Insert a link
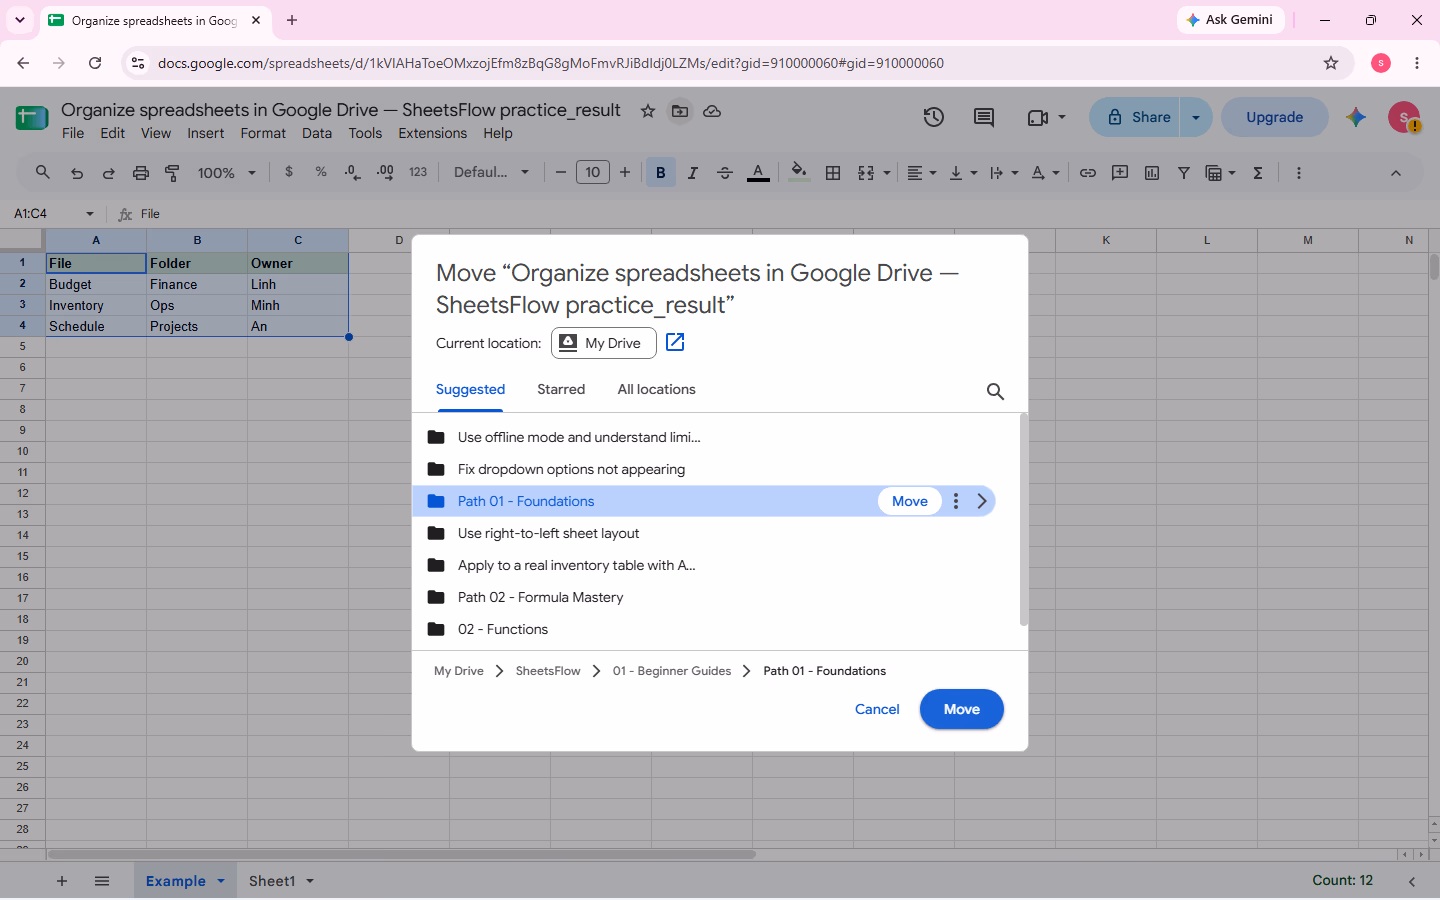Screen dimensions: 1440x900 coord(1088,173)
